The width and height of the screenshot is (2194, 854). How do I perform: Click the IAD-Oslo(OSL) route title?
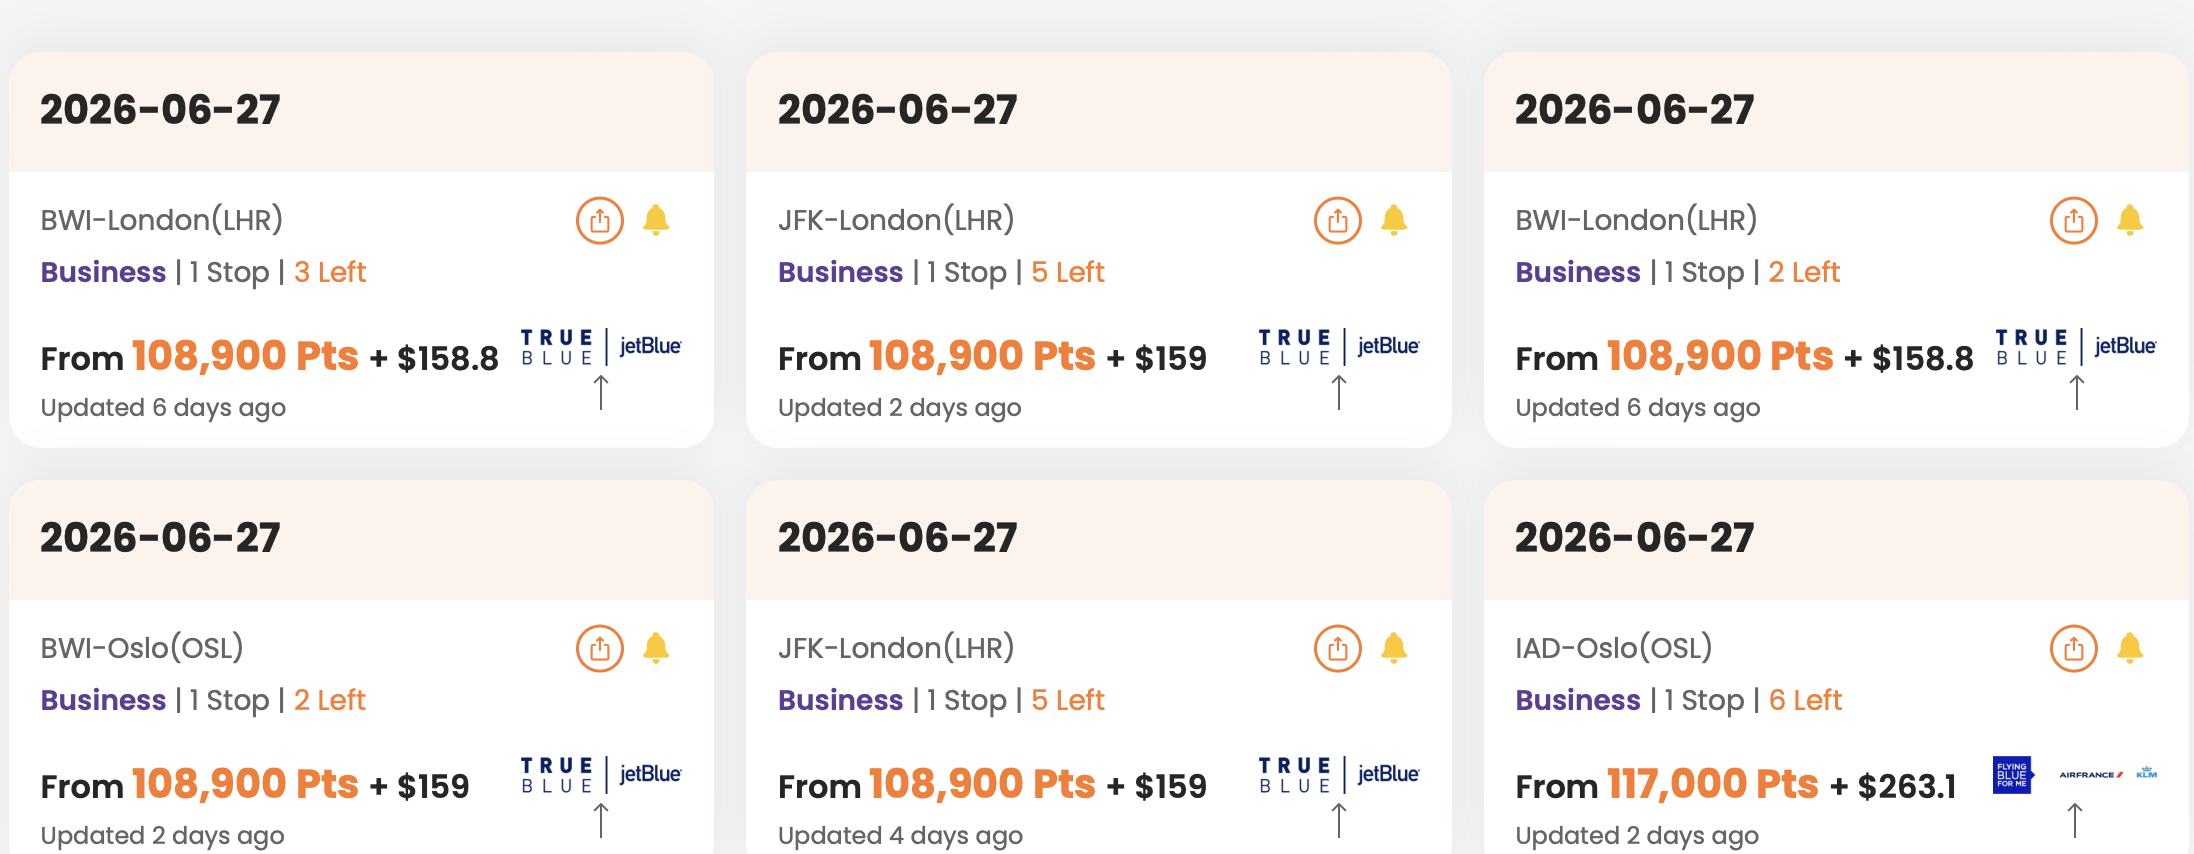1613,648
